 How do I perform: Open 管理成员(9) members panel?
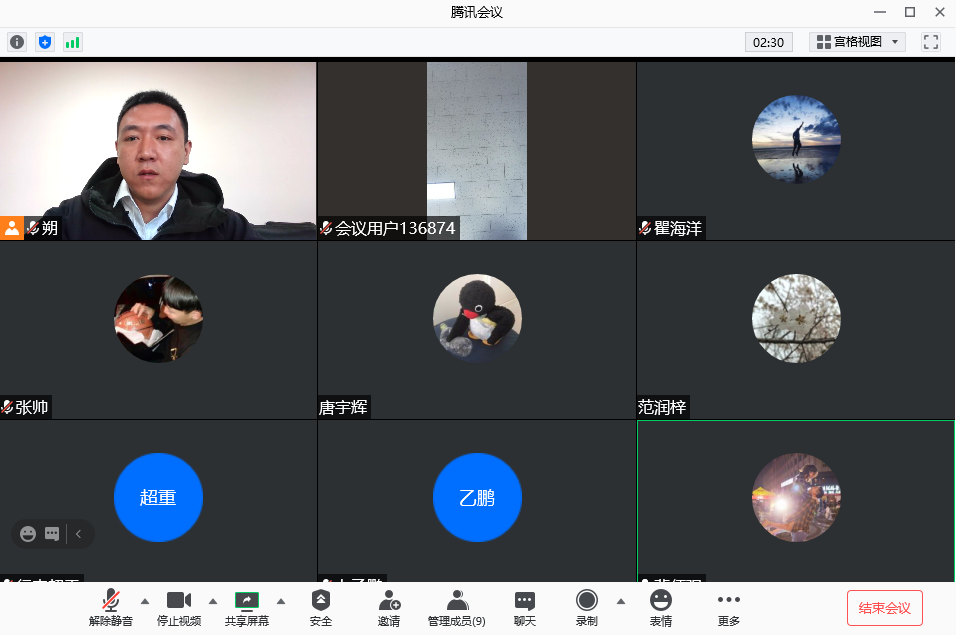tap(457, 608)
